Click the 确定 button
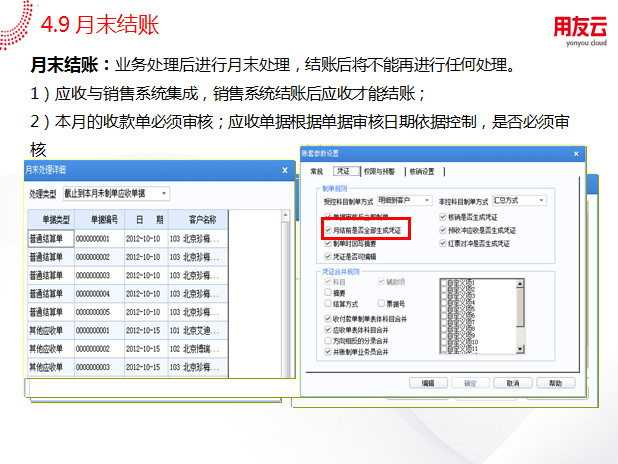618x464 pixels. coord(470,383)
